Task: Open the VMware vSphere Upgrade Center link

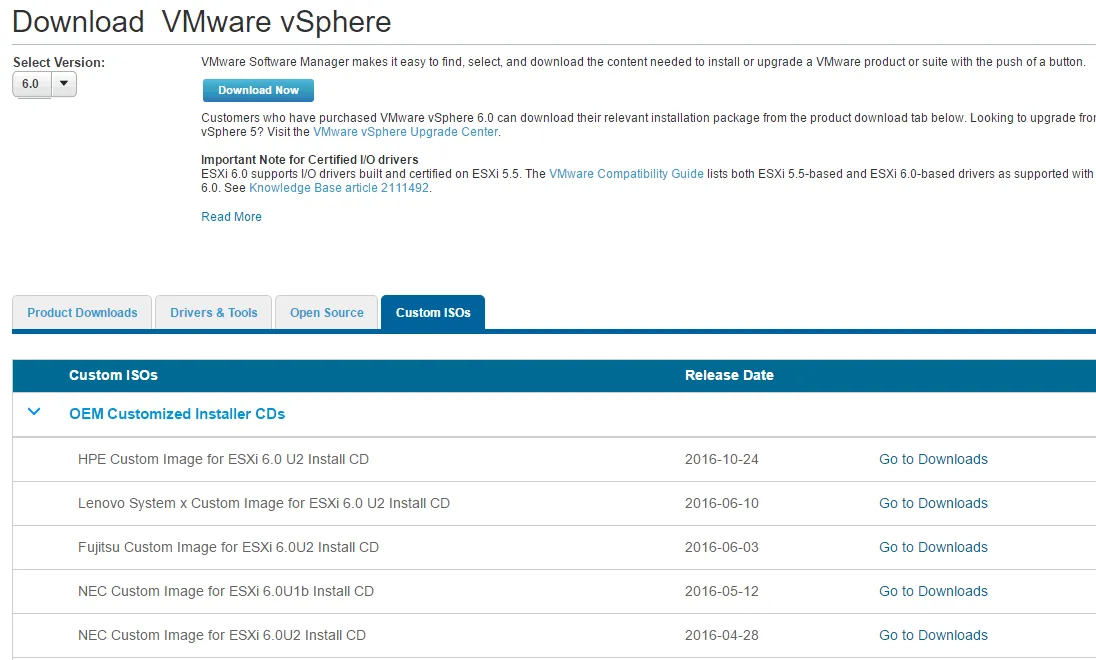Action: [405, 132]
